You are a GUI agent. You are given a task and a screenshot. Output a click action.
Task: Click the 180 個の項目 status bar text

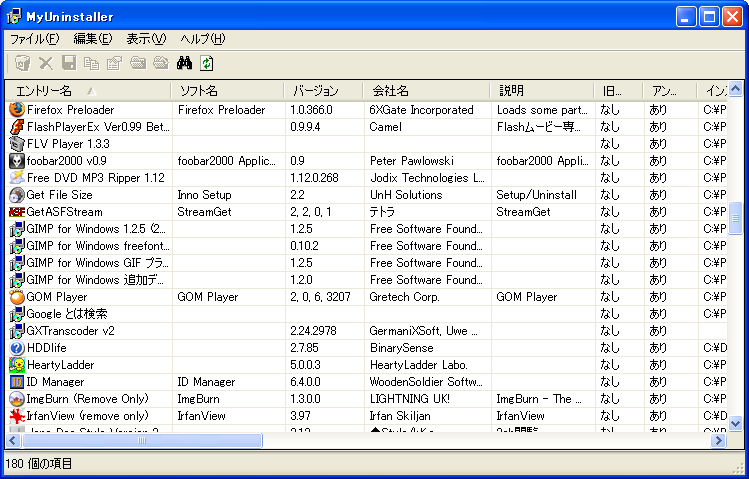coord(39,463)
